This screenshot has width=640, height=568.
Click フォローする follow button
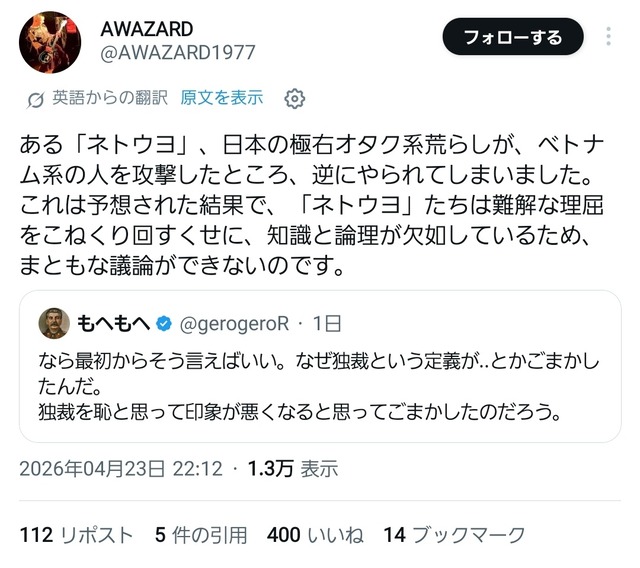click(513, 37)
